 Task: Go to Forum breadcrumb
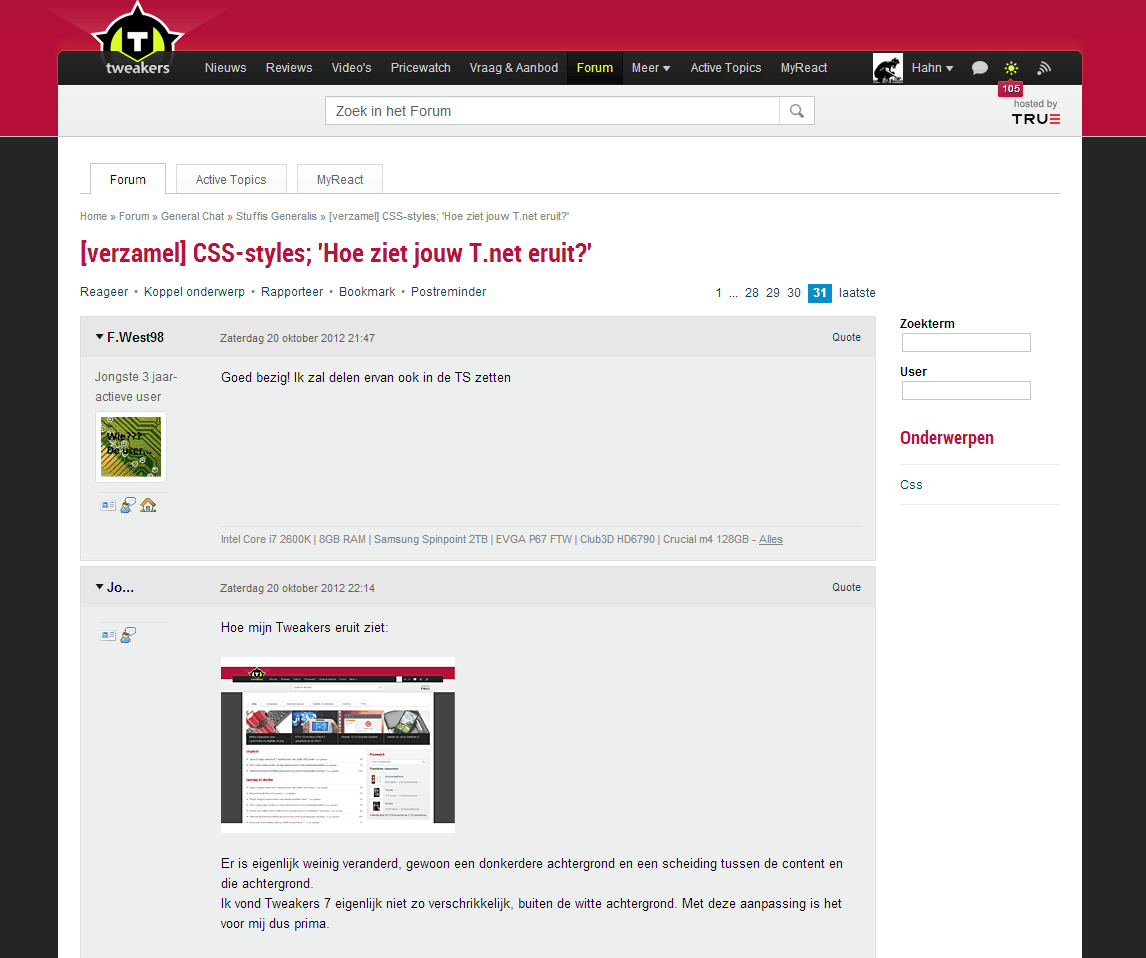pos(134,216)
